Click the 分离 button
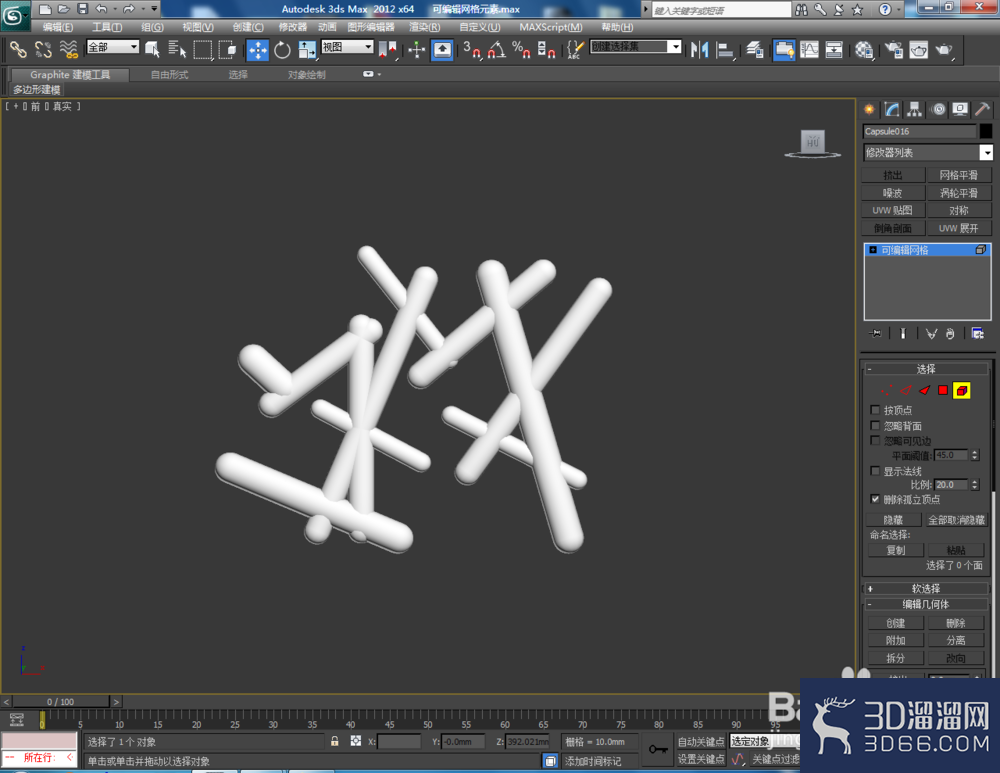Viewport: 1000px width, 773px height. 955,640
